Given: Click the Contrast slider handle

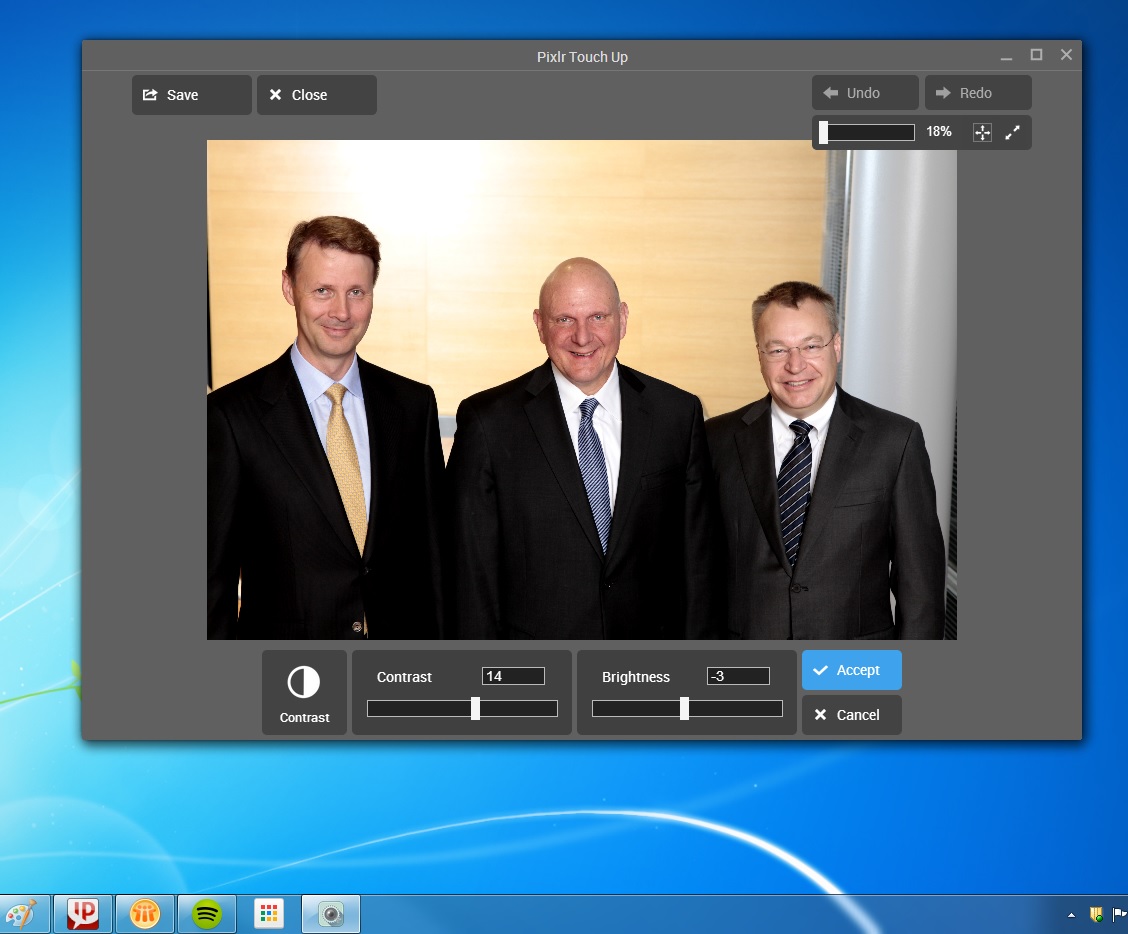Looking at the screenshot, I should click(475, 709).
